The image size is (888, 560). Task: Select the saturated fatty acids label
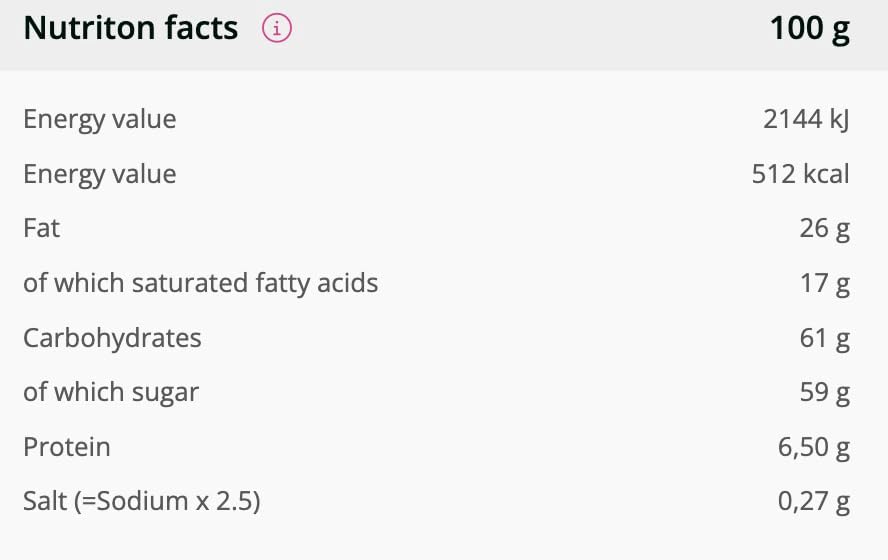[x=200, y=283]
